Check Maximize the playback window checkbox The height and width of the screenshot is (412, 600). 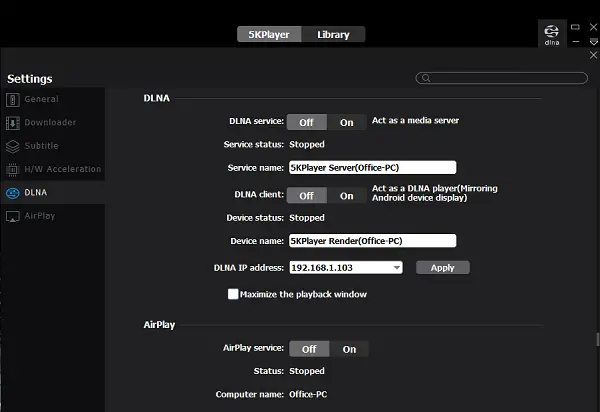233,294
